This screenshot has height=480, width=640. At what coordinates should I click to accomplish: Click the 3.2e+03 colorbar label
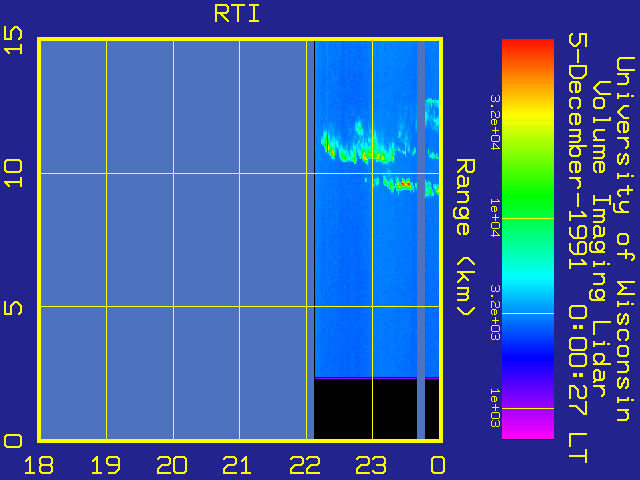pyautogui.click(x=495, y=313)
